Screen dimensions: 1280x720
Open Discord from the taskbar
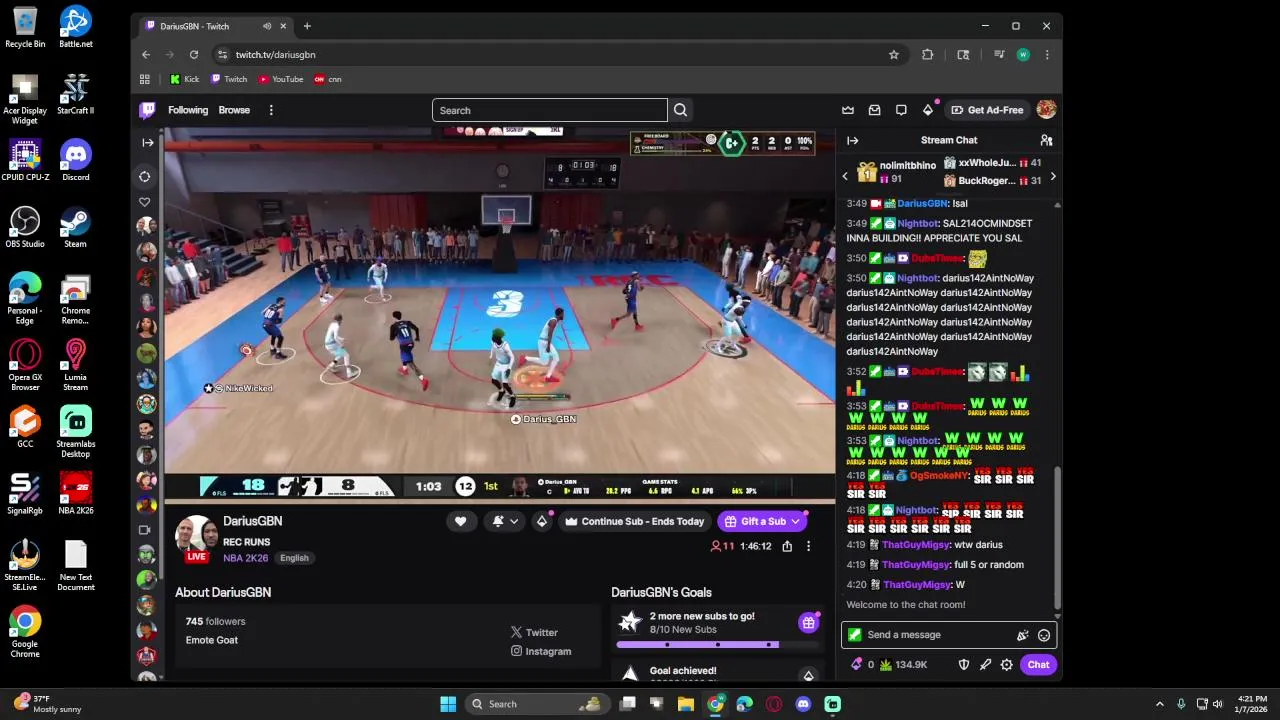point(803,704)
